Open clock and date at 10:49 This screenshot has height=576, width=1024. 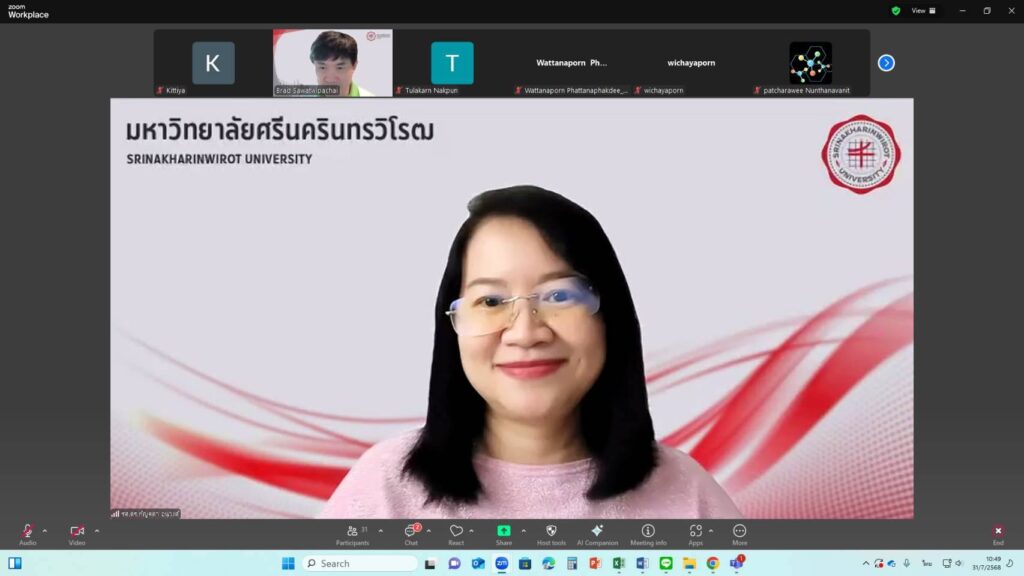click(986, 564)
